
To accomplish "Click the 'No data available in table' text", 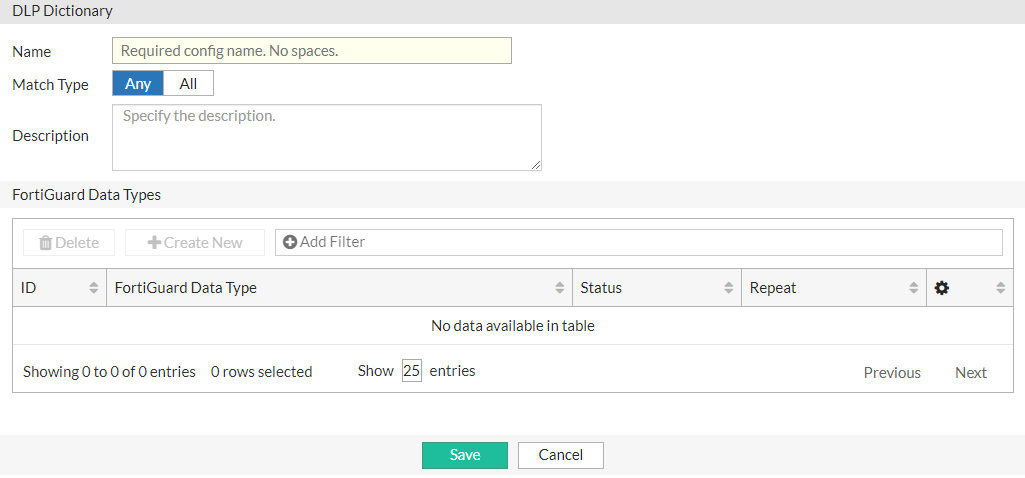I will pyautogui.click(x=513, y=326).
